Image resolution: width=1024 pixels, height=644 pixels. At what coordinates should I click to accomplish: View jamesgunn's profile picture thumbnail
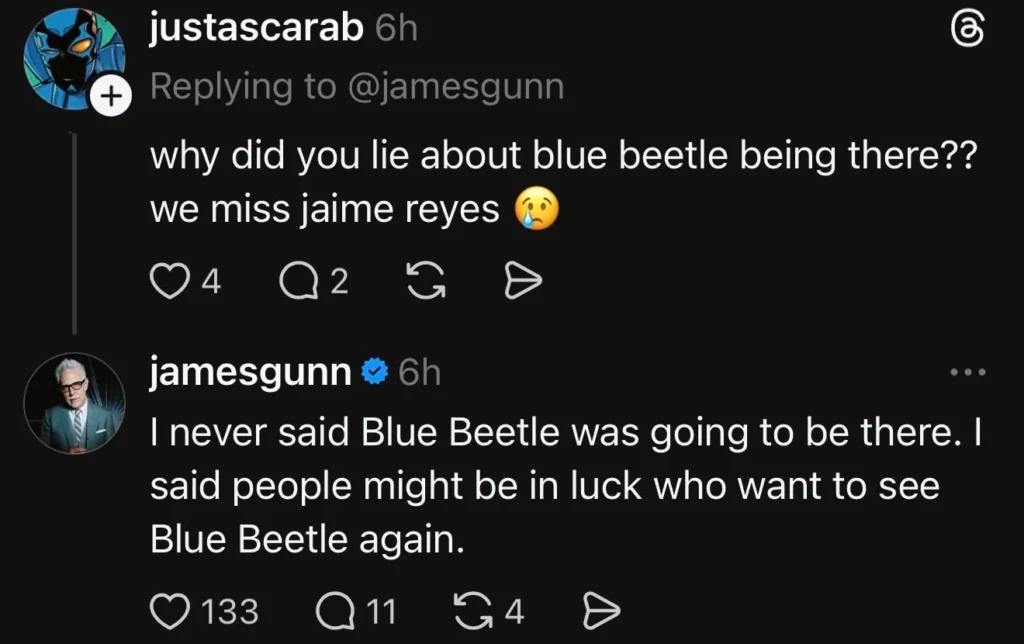(x=74, y=404)
